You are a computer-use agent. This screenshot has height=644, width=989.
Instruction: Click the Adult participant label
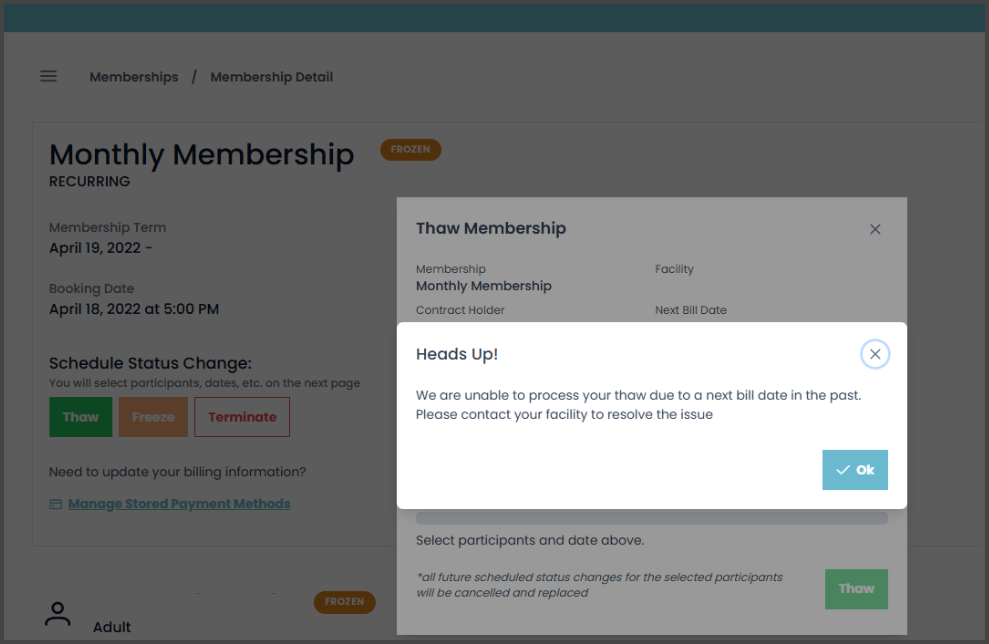pyautogui.click(x=112, y=627)
